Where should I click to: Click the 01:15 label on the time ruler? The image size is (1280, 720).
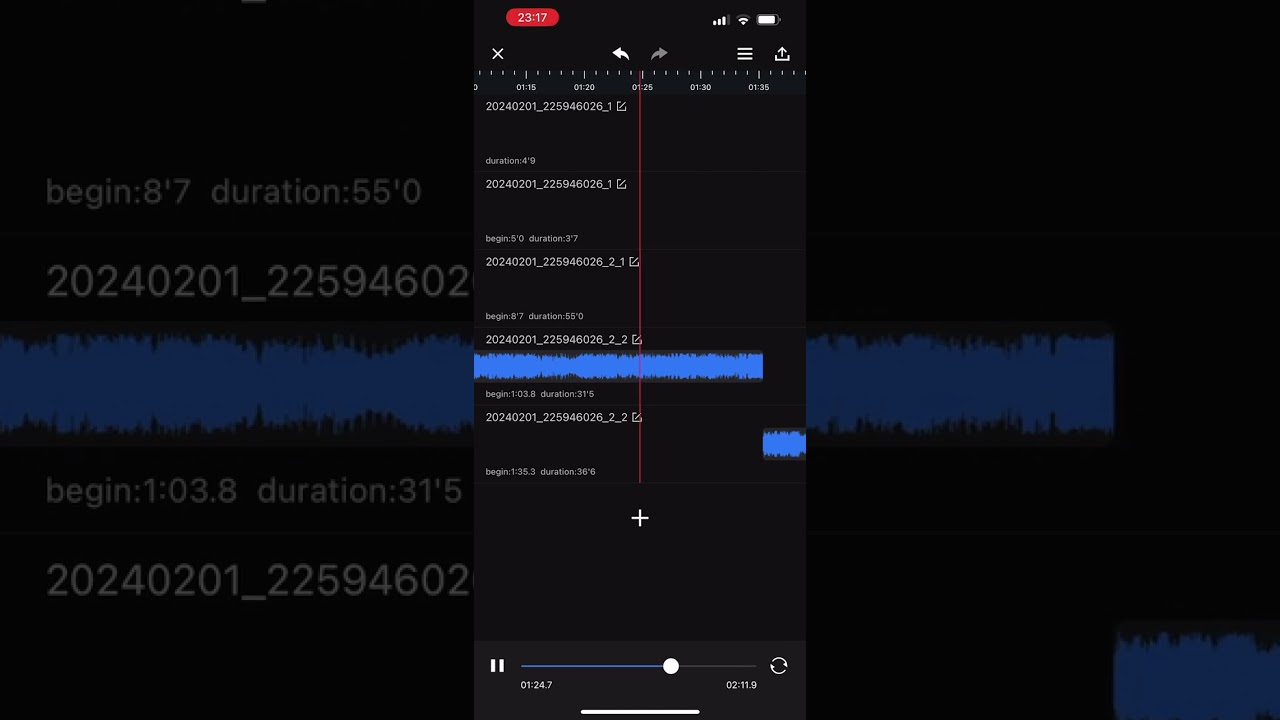[526, 87]
